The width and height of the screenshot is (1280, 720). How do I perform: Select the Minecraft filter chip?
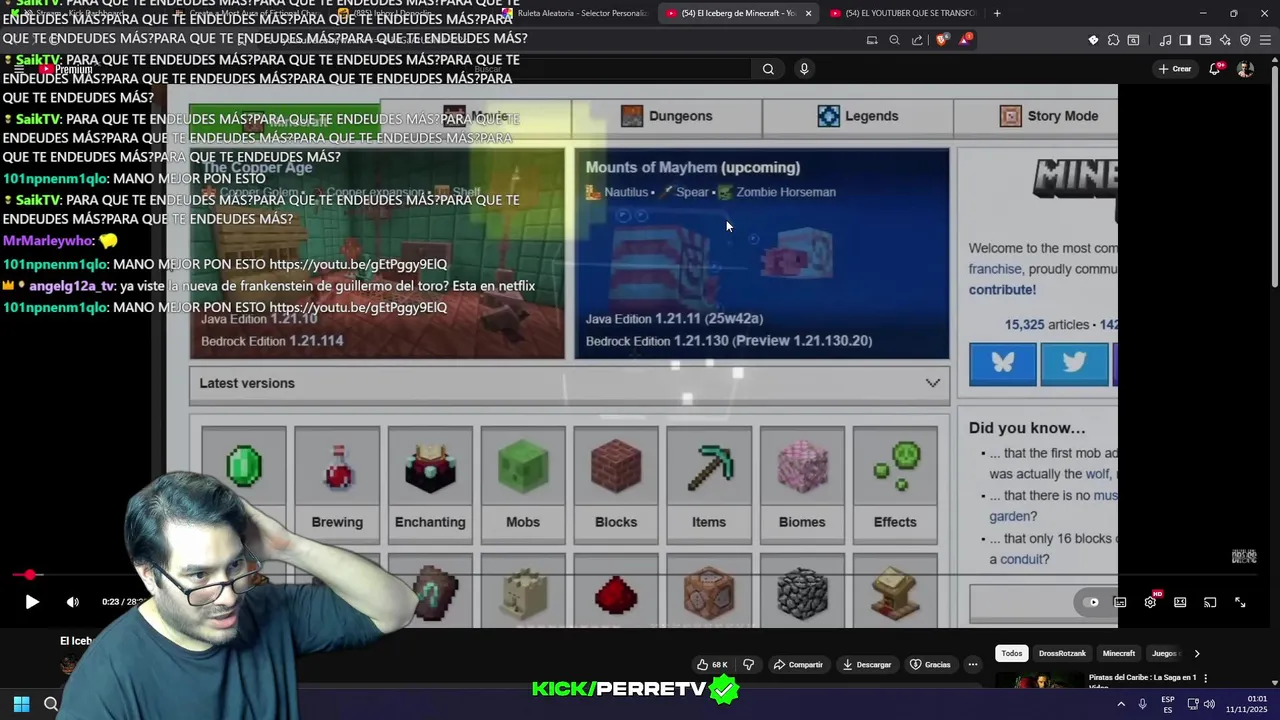click(x=1119, y=653)
